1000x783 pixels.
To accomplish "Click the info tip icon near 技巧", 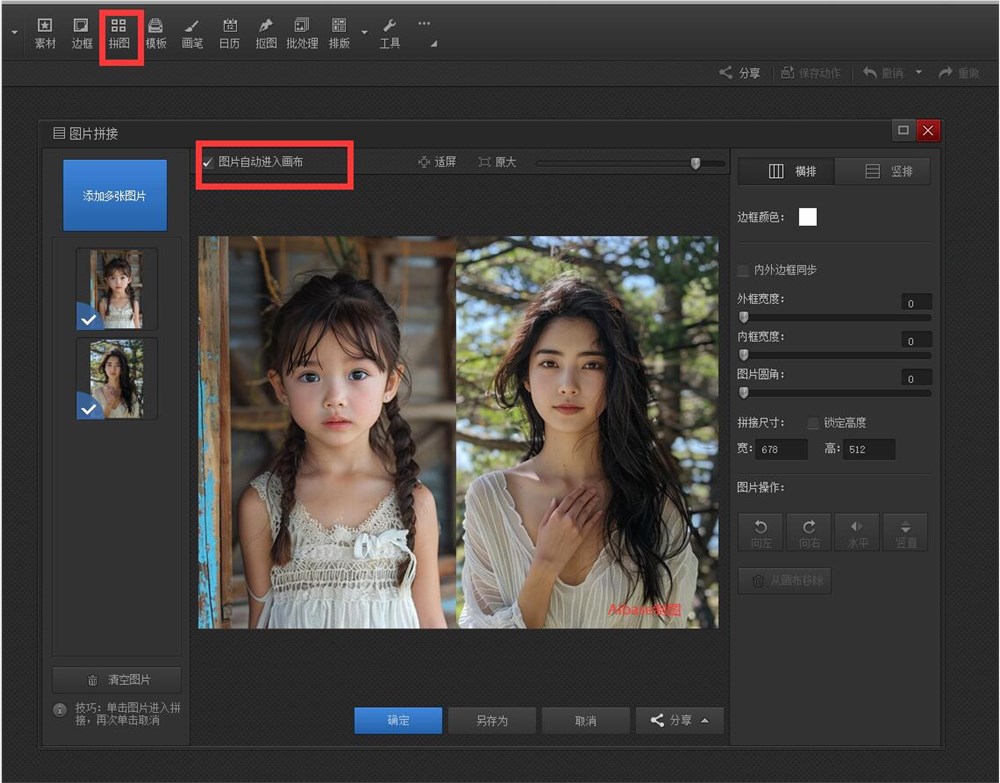I will click(60, 709).
